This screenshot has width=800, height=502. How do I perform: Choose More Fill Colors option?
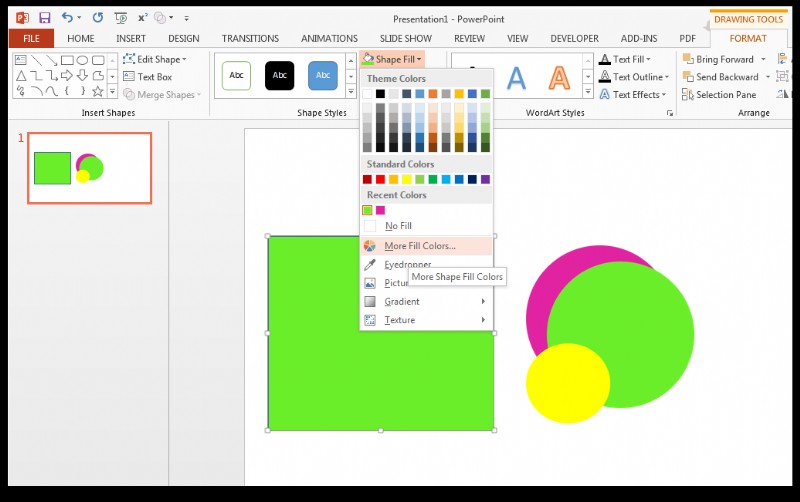(427, 246)
